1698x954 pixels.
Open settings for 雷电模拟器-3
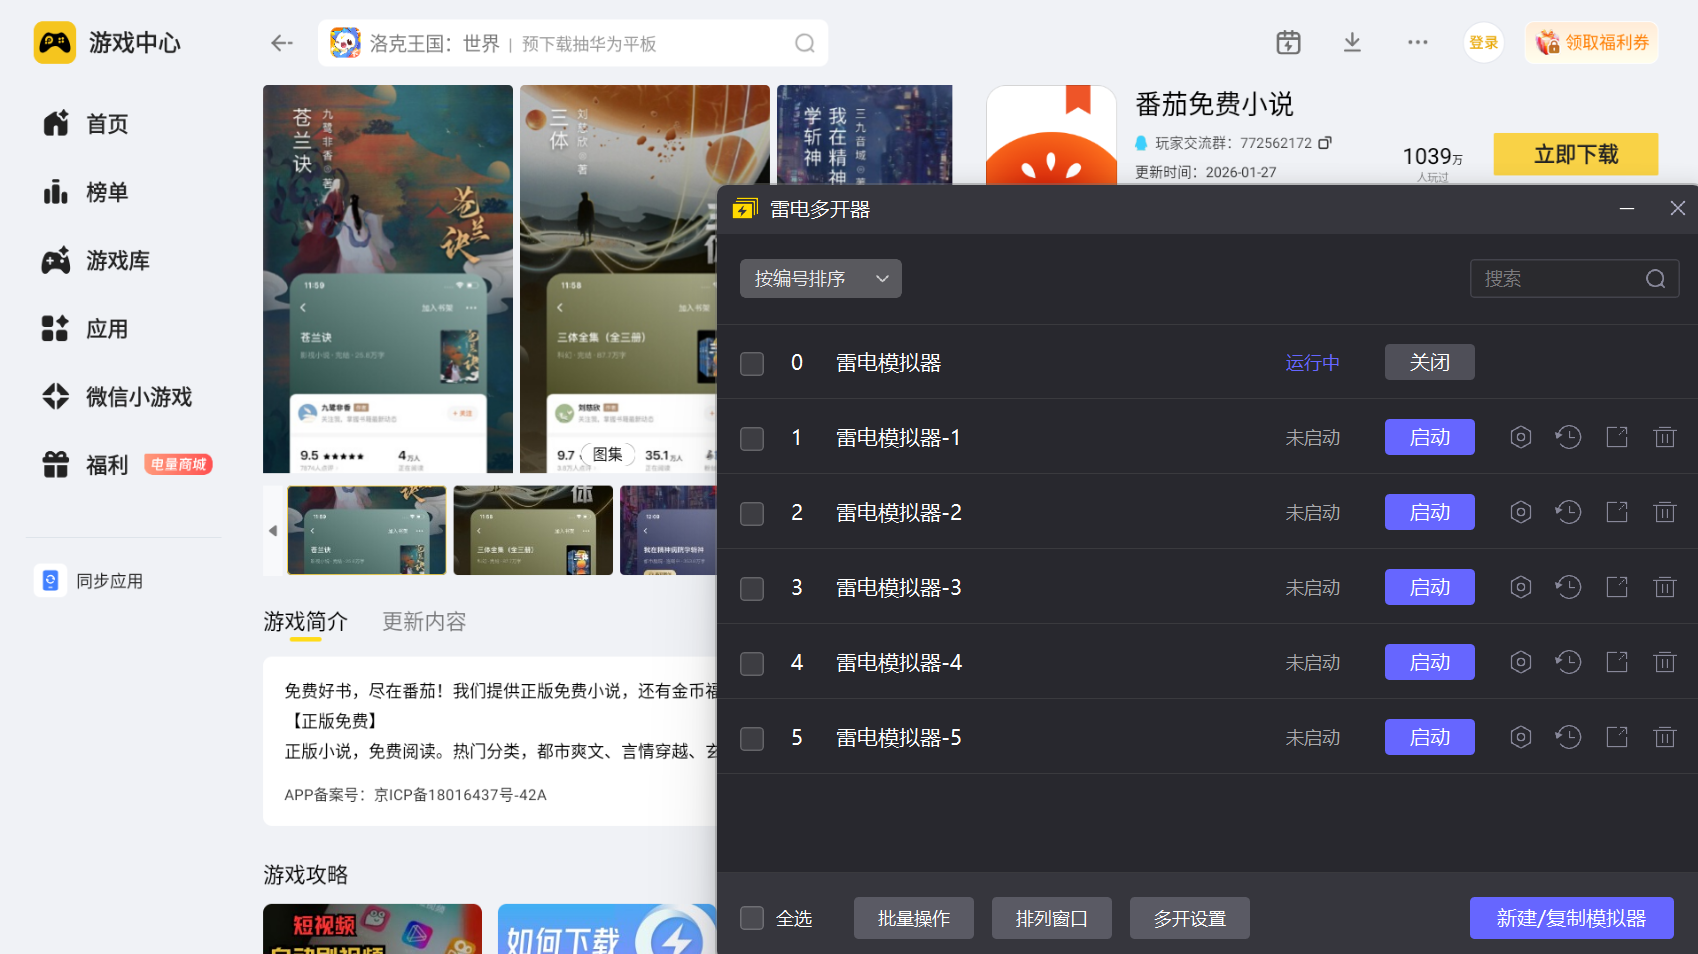[1520, 587]
